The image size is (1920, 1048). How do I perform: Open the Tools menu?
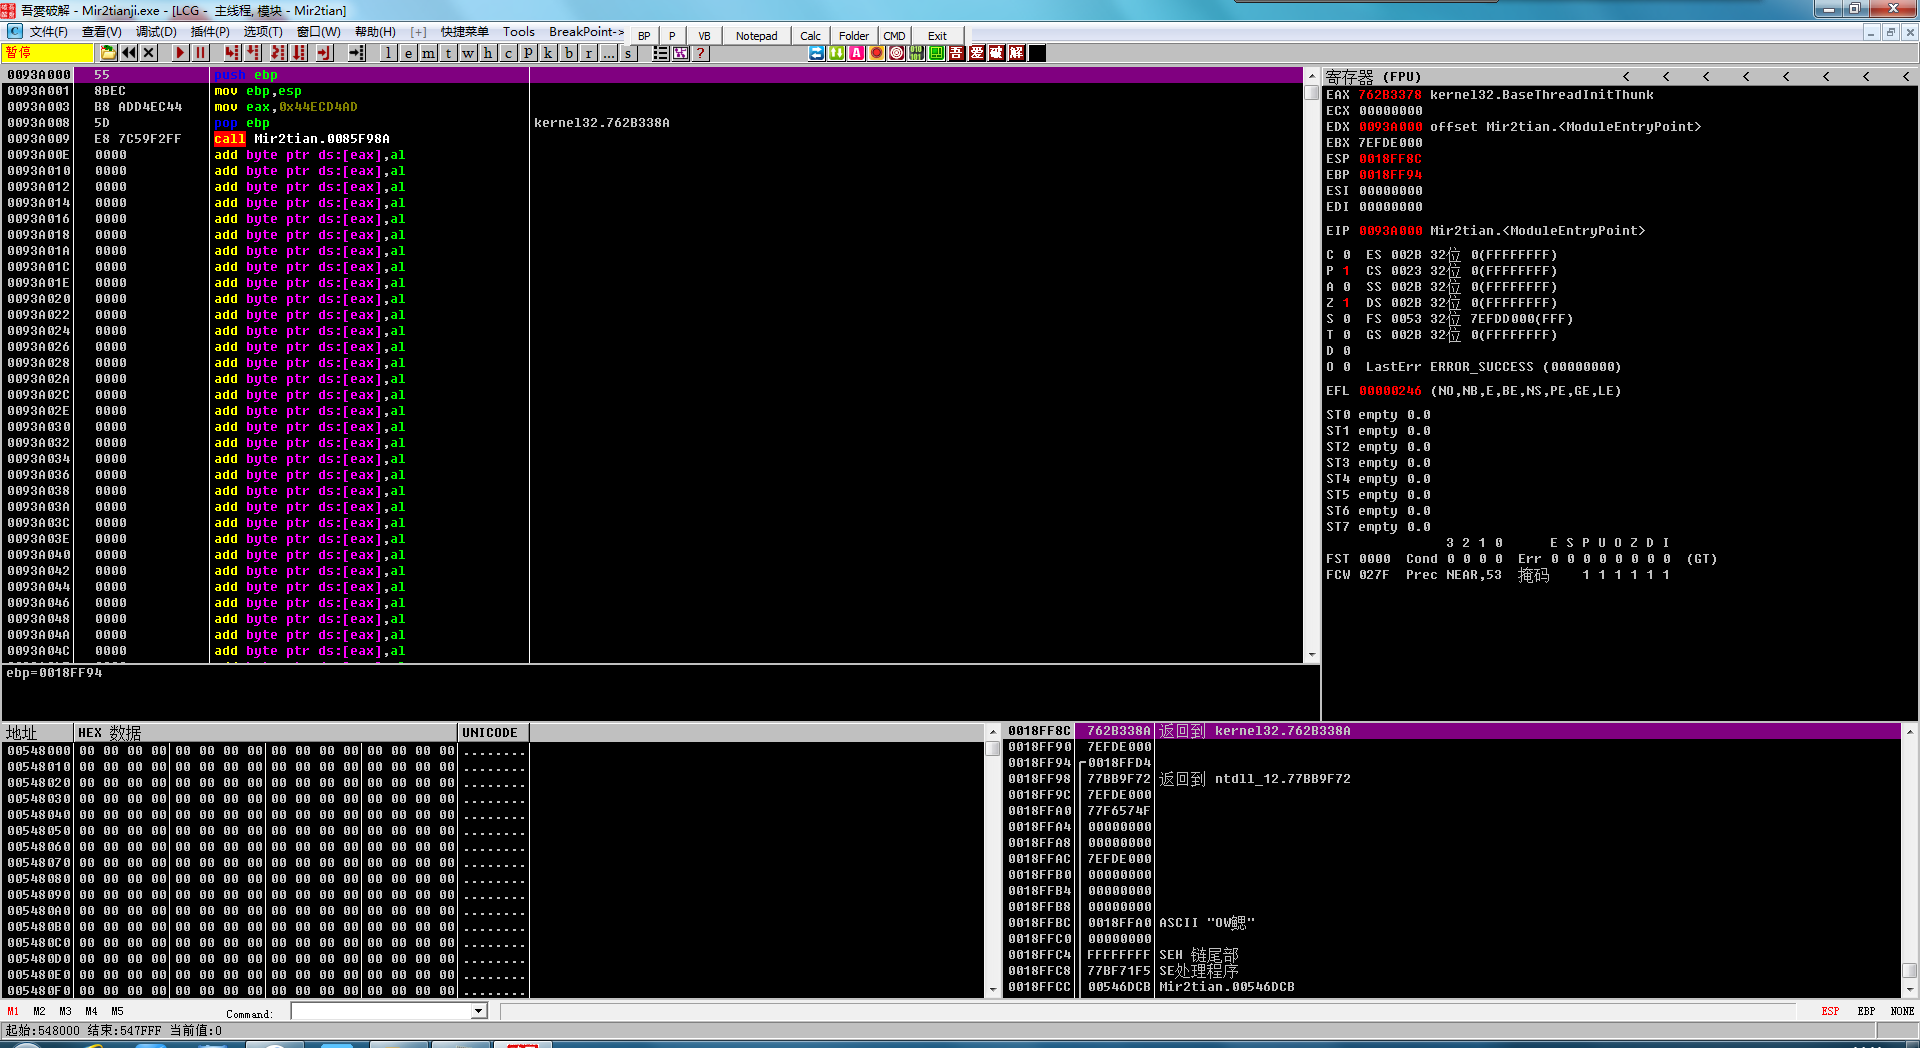point(519,32)
